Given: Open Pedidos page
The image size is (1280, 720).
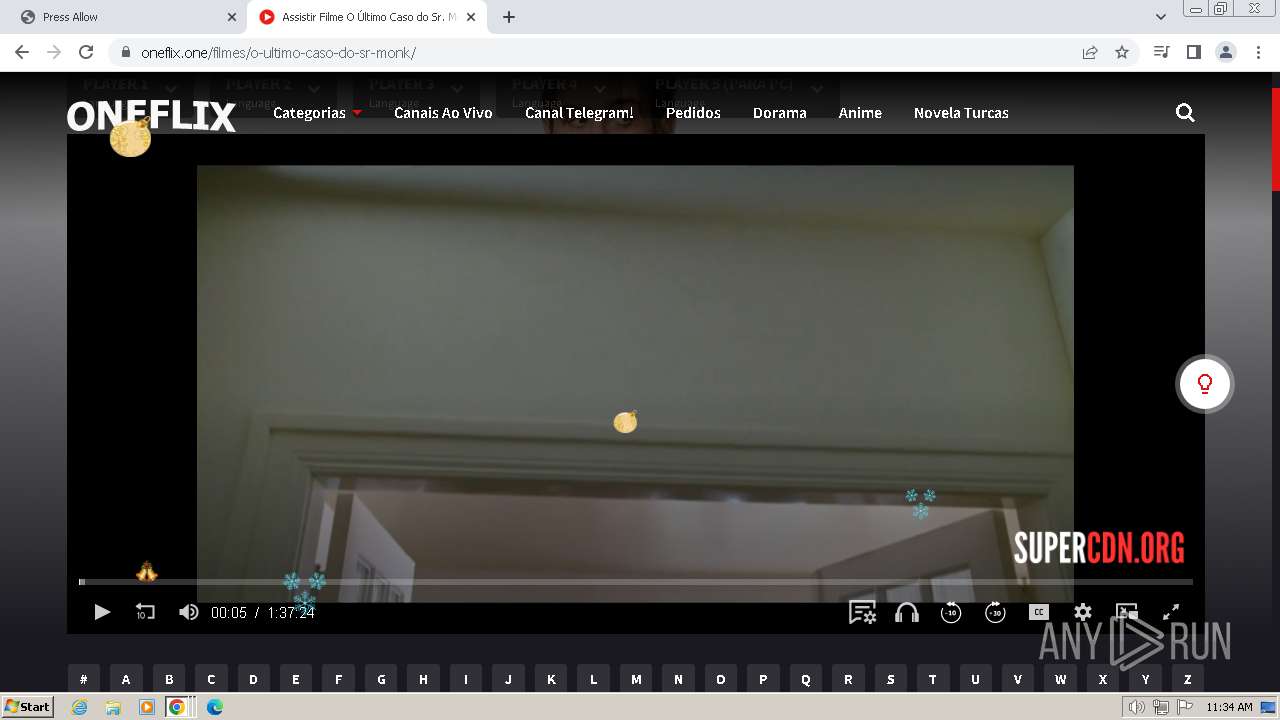Looking at the screenshot, I should pos(693,113).
